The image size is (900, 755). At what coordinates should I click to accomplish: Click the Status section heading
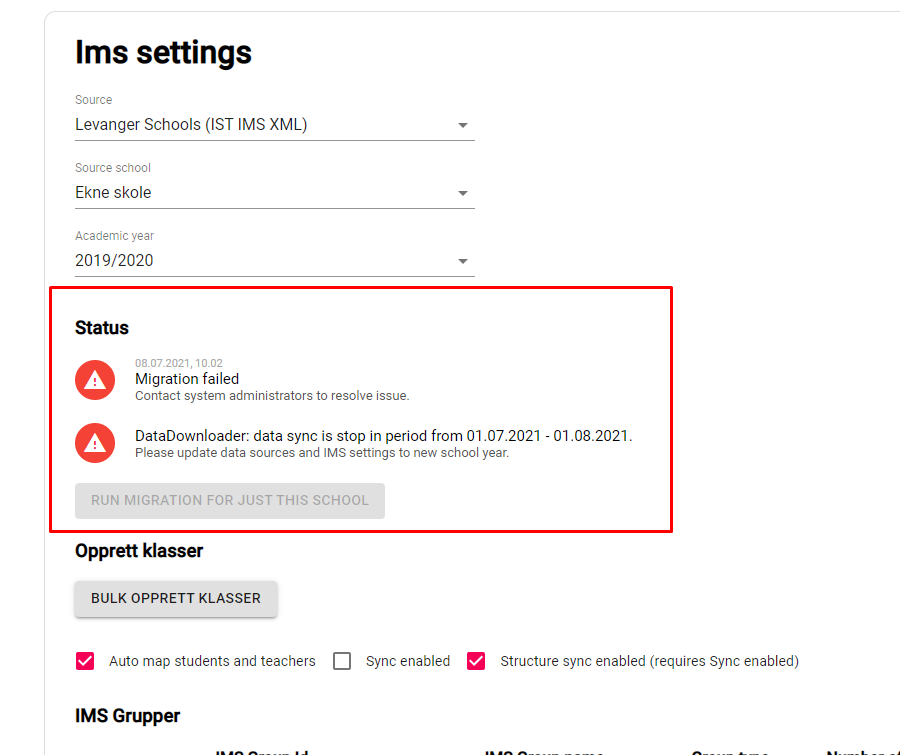(102, 328)
